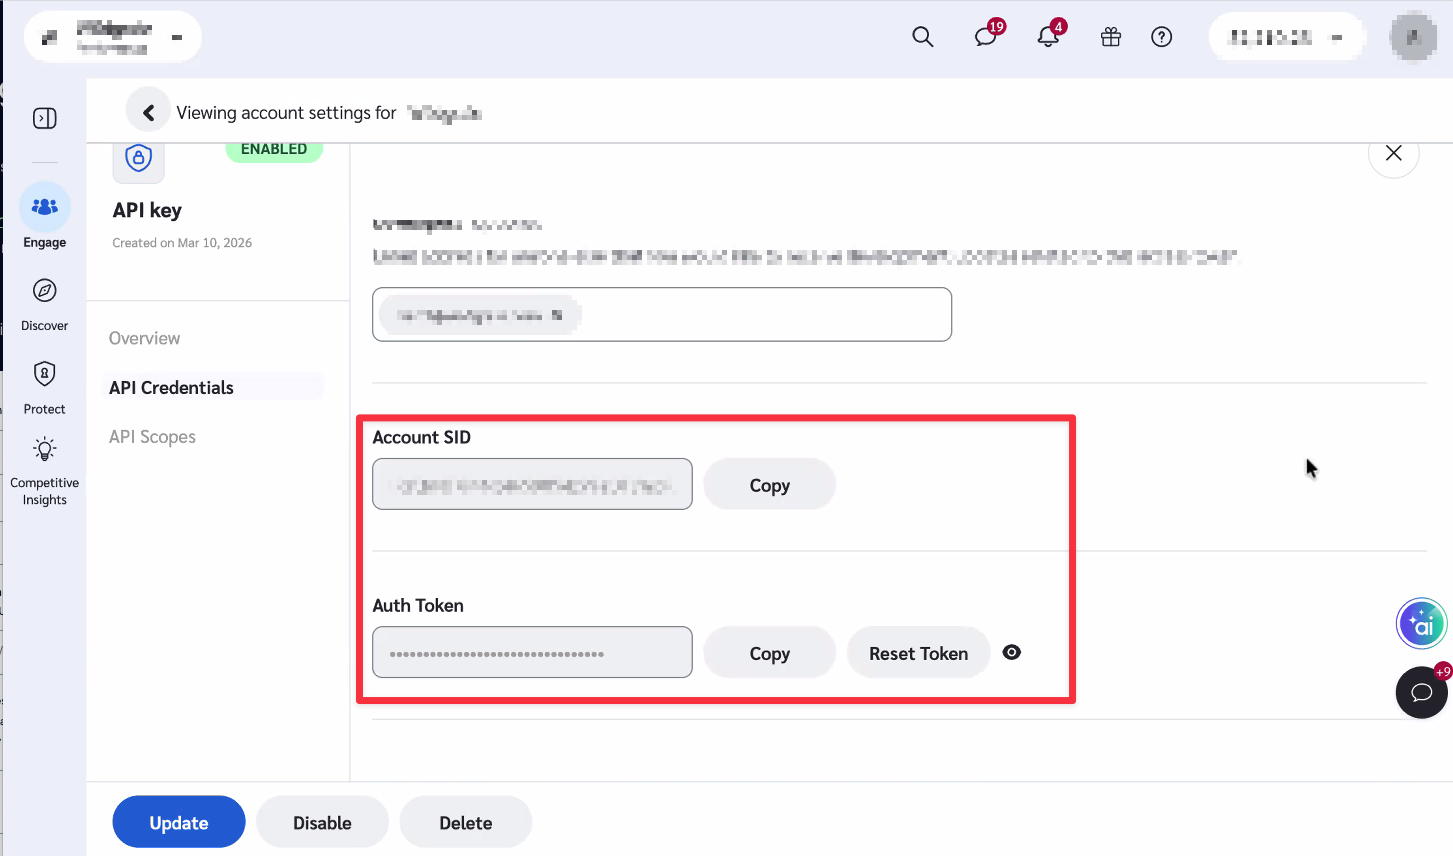Click 'Viewing account settings for' text

(x=286, y=113)
